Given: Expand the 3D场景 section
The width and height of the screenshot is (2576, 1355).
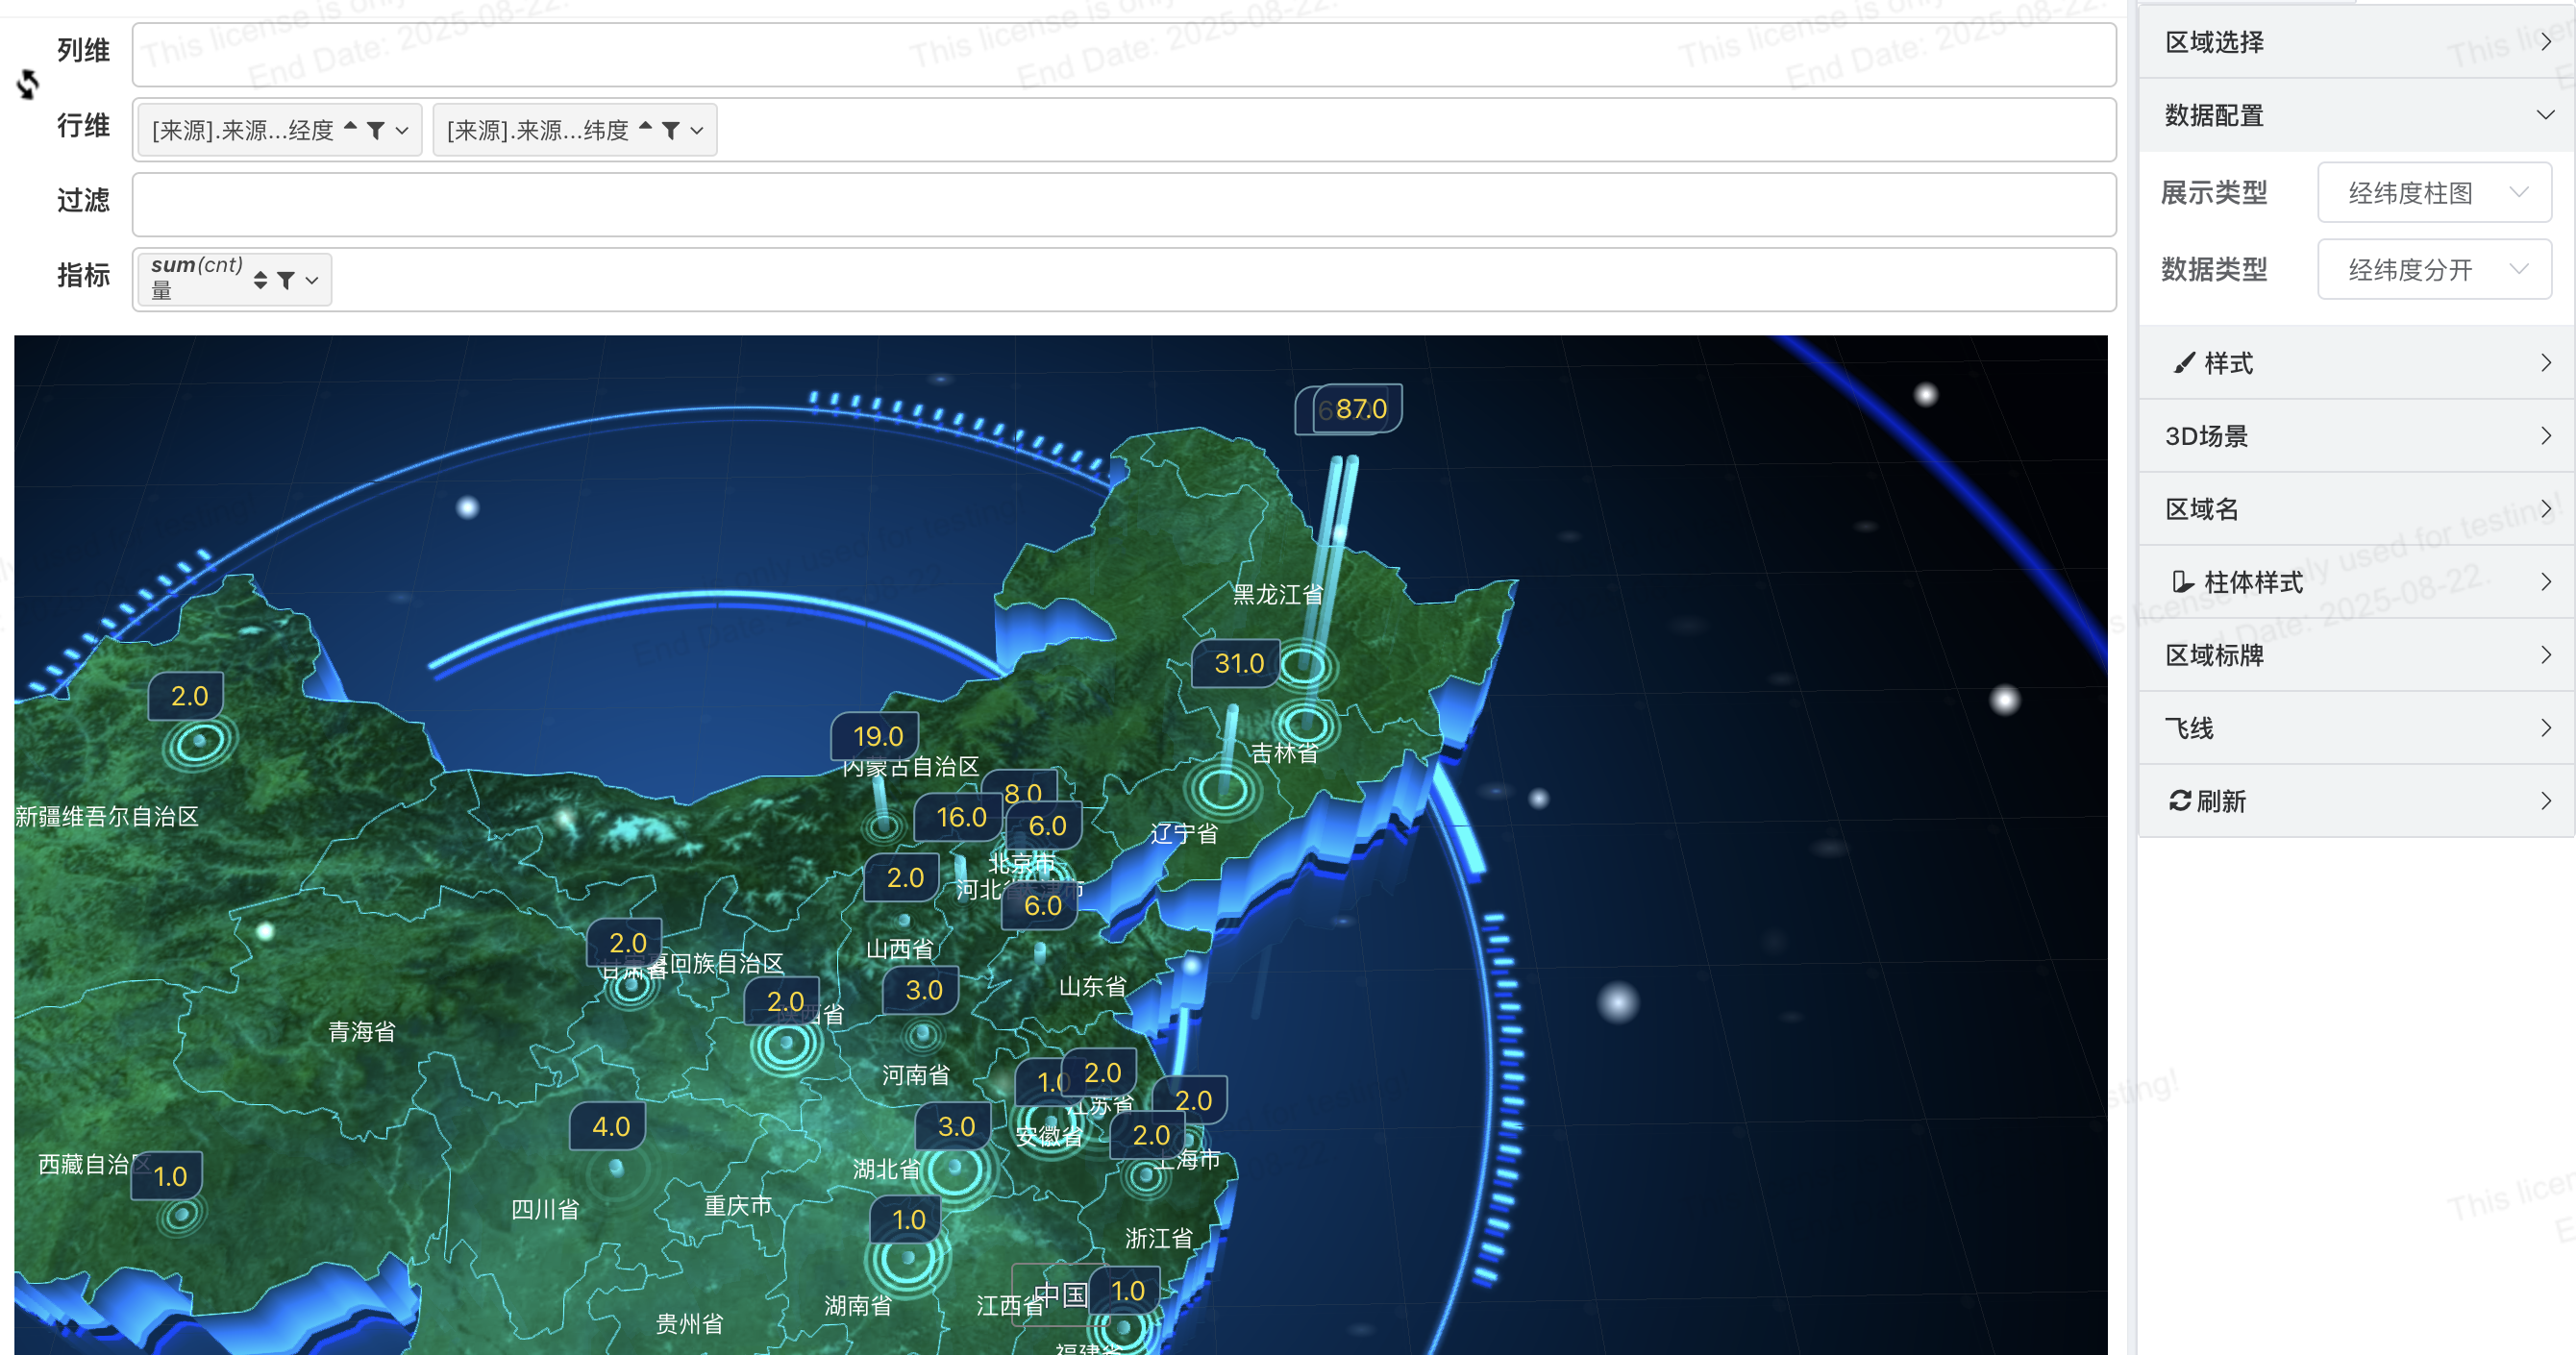Looking at the screenshot, I should (2356, 436).
